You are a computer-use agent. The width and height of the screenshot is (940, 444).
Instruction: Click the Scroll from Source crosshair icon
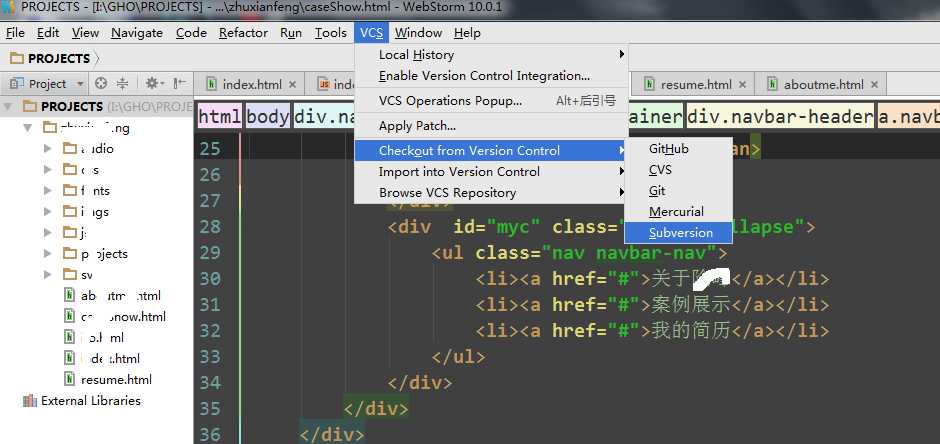101,83
